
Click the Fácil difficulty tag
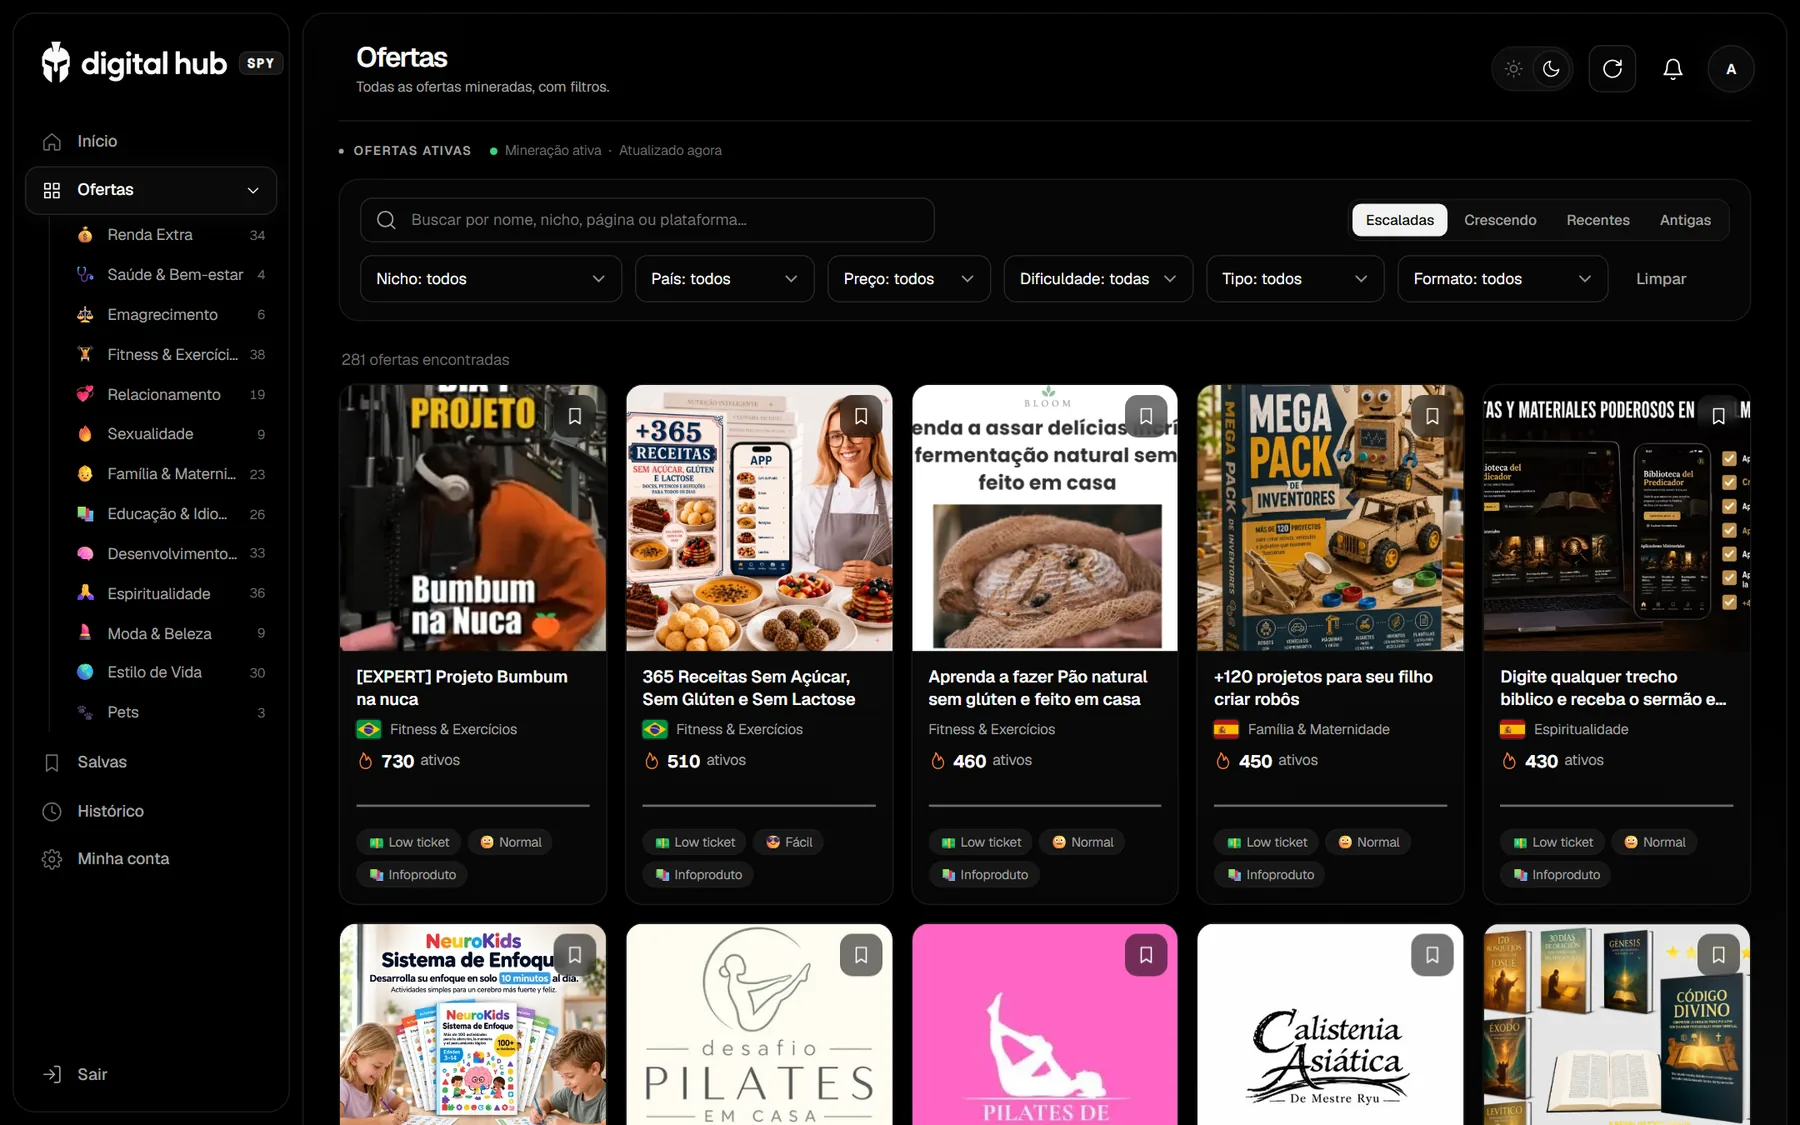pyautogui.click(x=788, y=843)
